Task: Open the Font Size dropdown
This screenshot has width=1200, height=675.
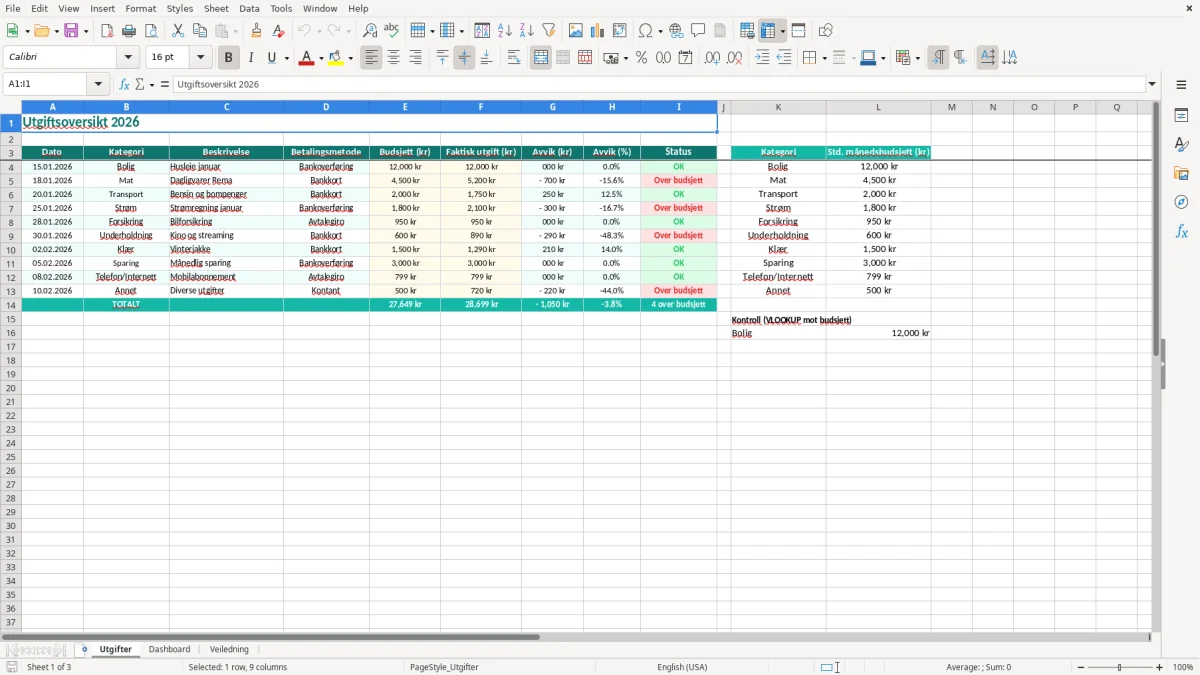Action: click(200, 58)
